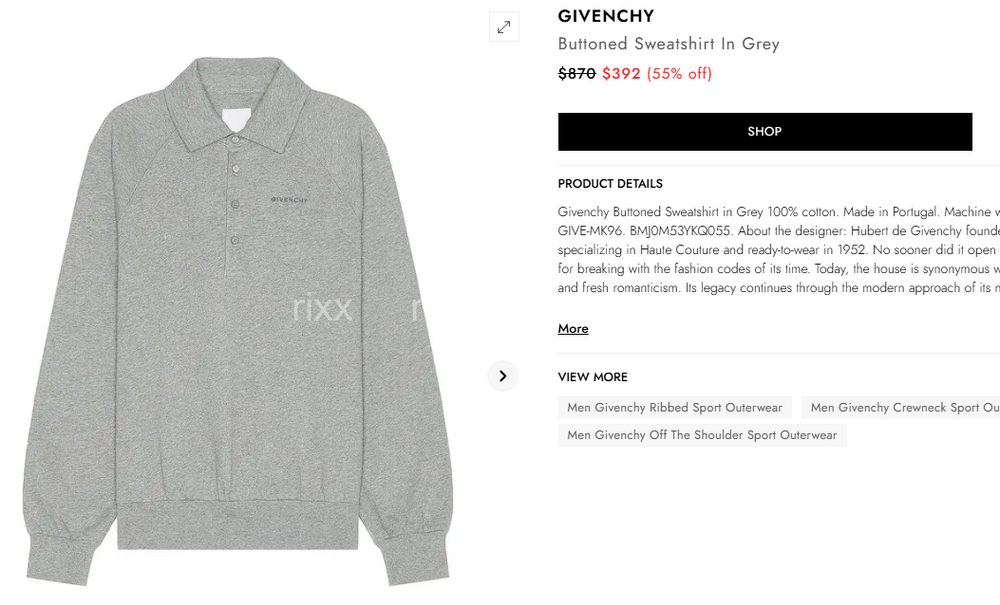Click the white neck label inside collar

click(x=237, y=121)
